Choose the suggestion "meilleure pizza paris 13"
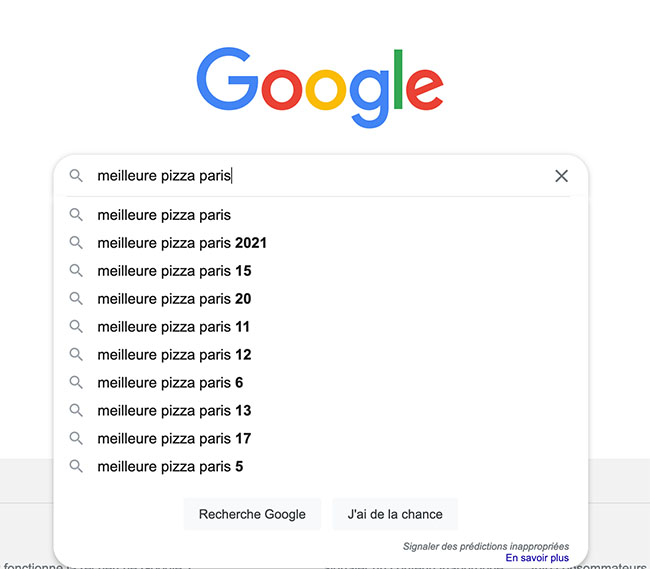 pos(174,411)
